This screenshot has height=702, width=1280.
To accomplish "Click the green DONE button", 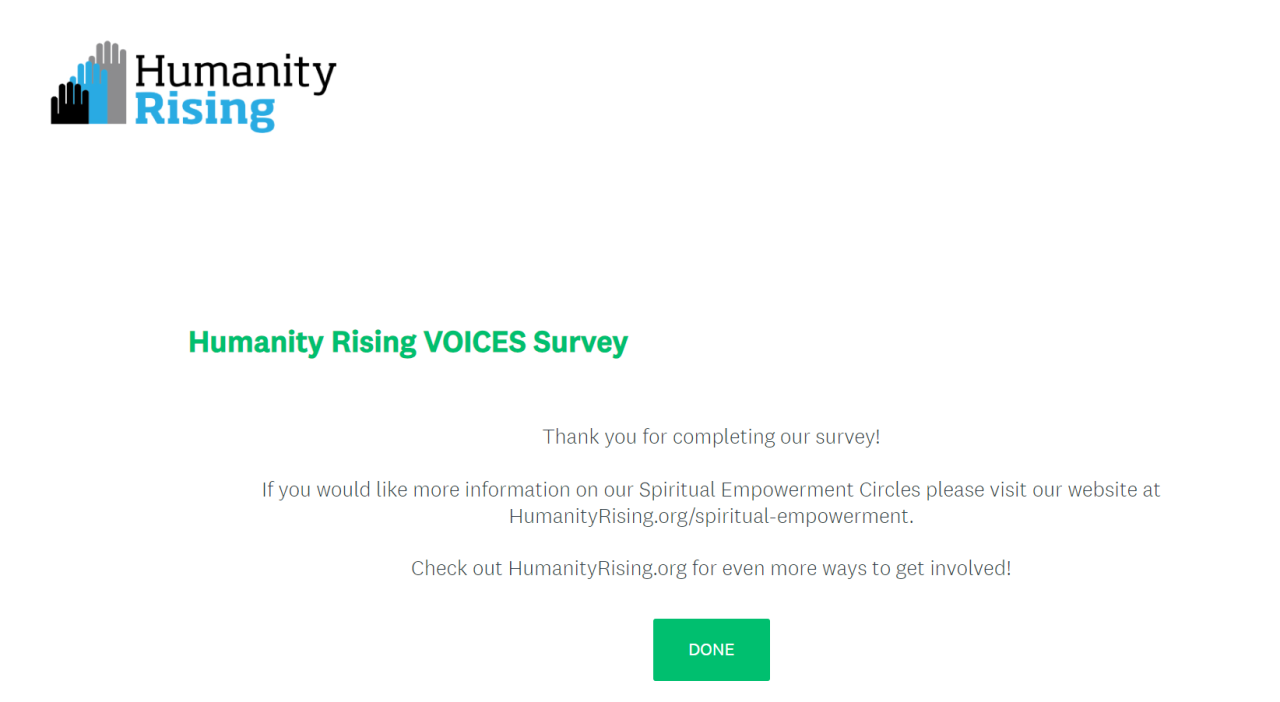I will (x=711, y=650).
